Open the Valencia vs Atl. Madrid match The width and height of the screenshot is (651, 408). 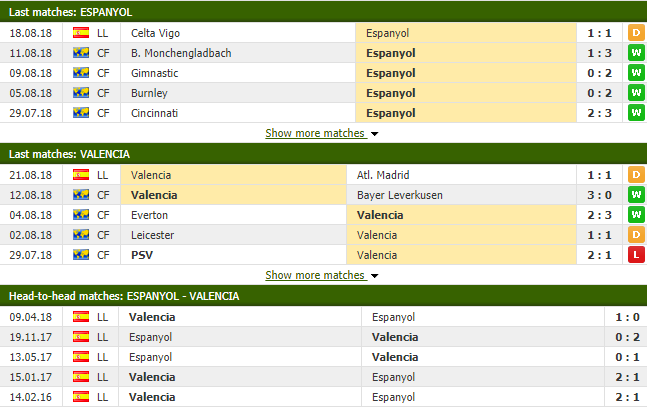tap(323, 175)
